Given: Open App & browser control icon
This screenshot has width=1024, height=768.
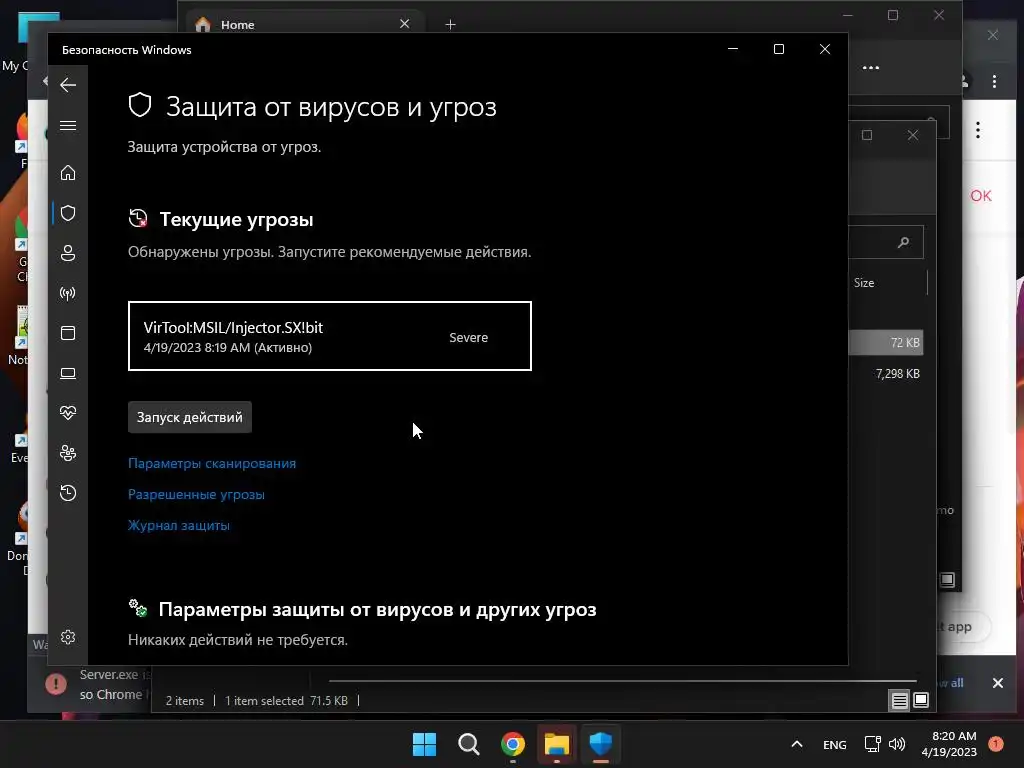Looking at the screenshot, I should (68, 333).
